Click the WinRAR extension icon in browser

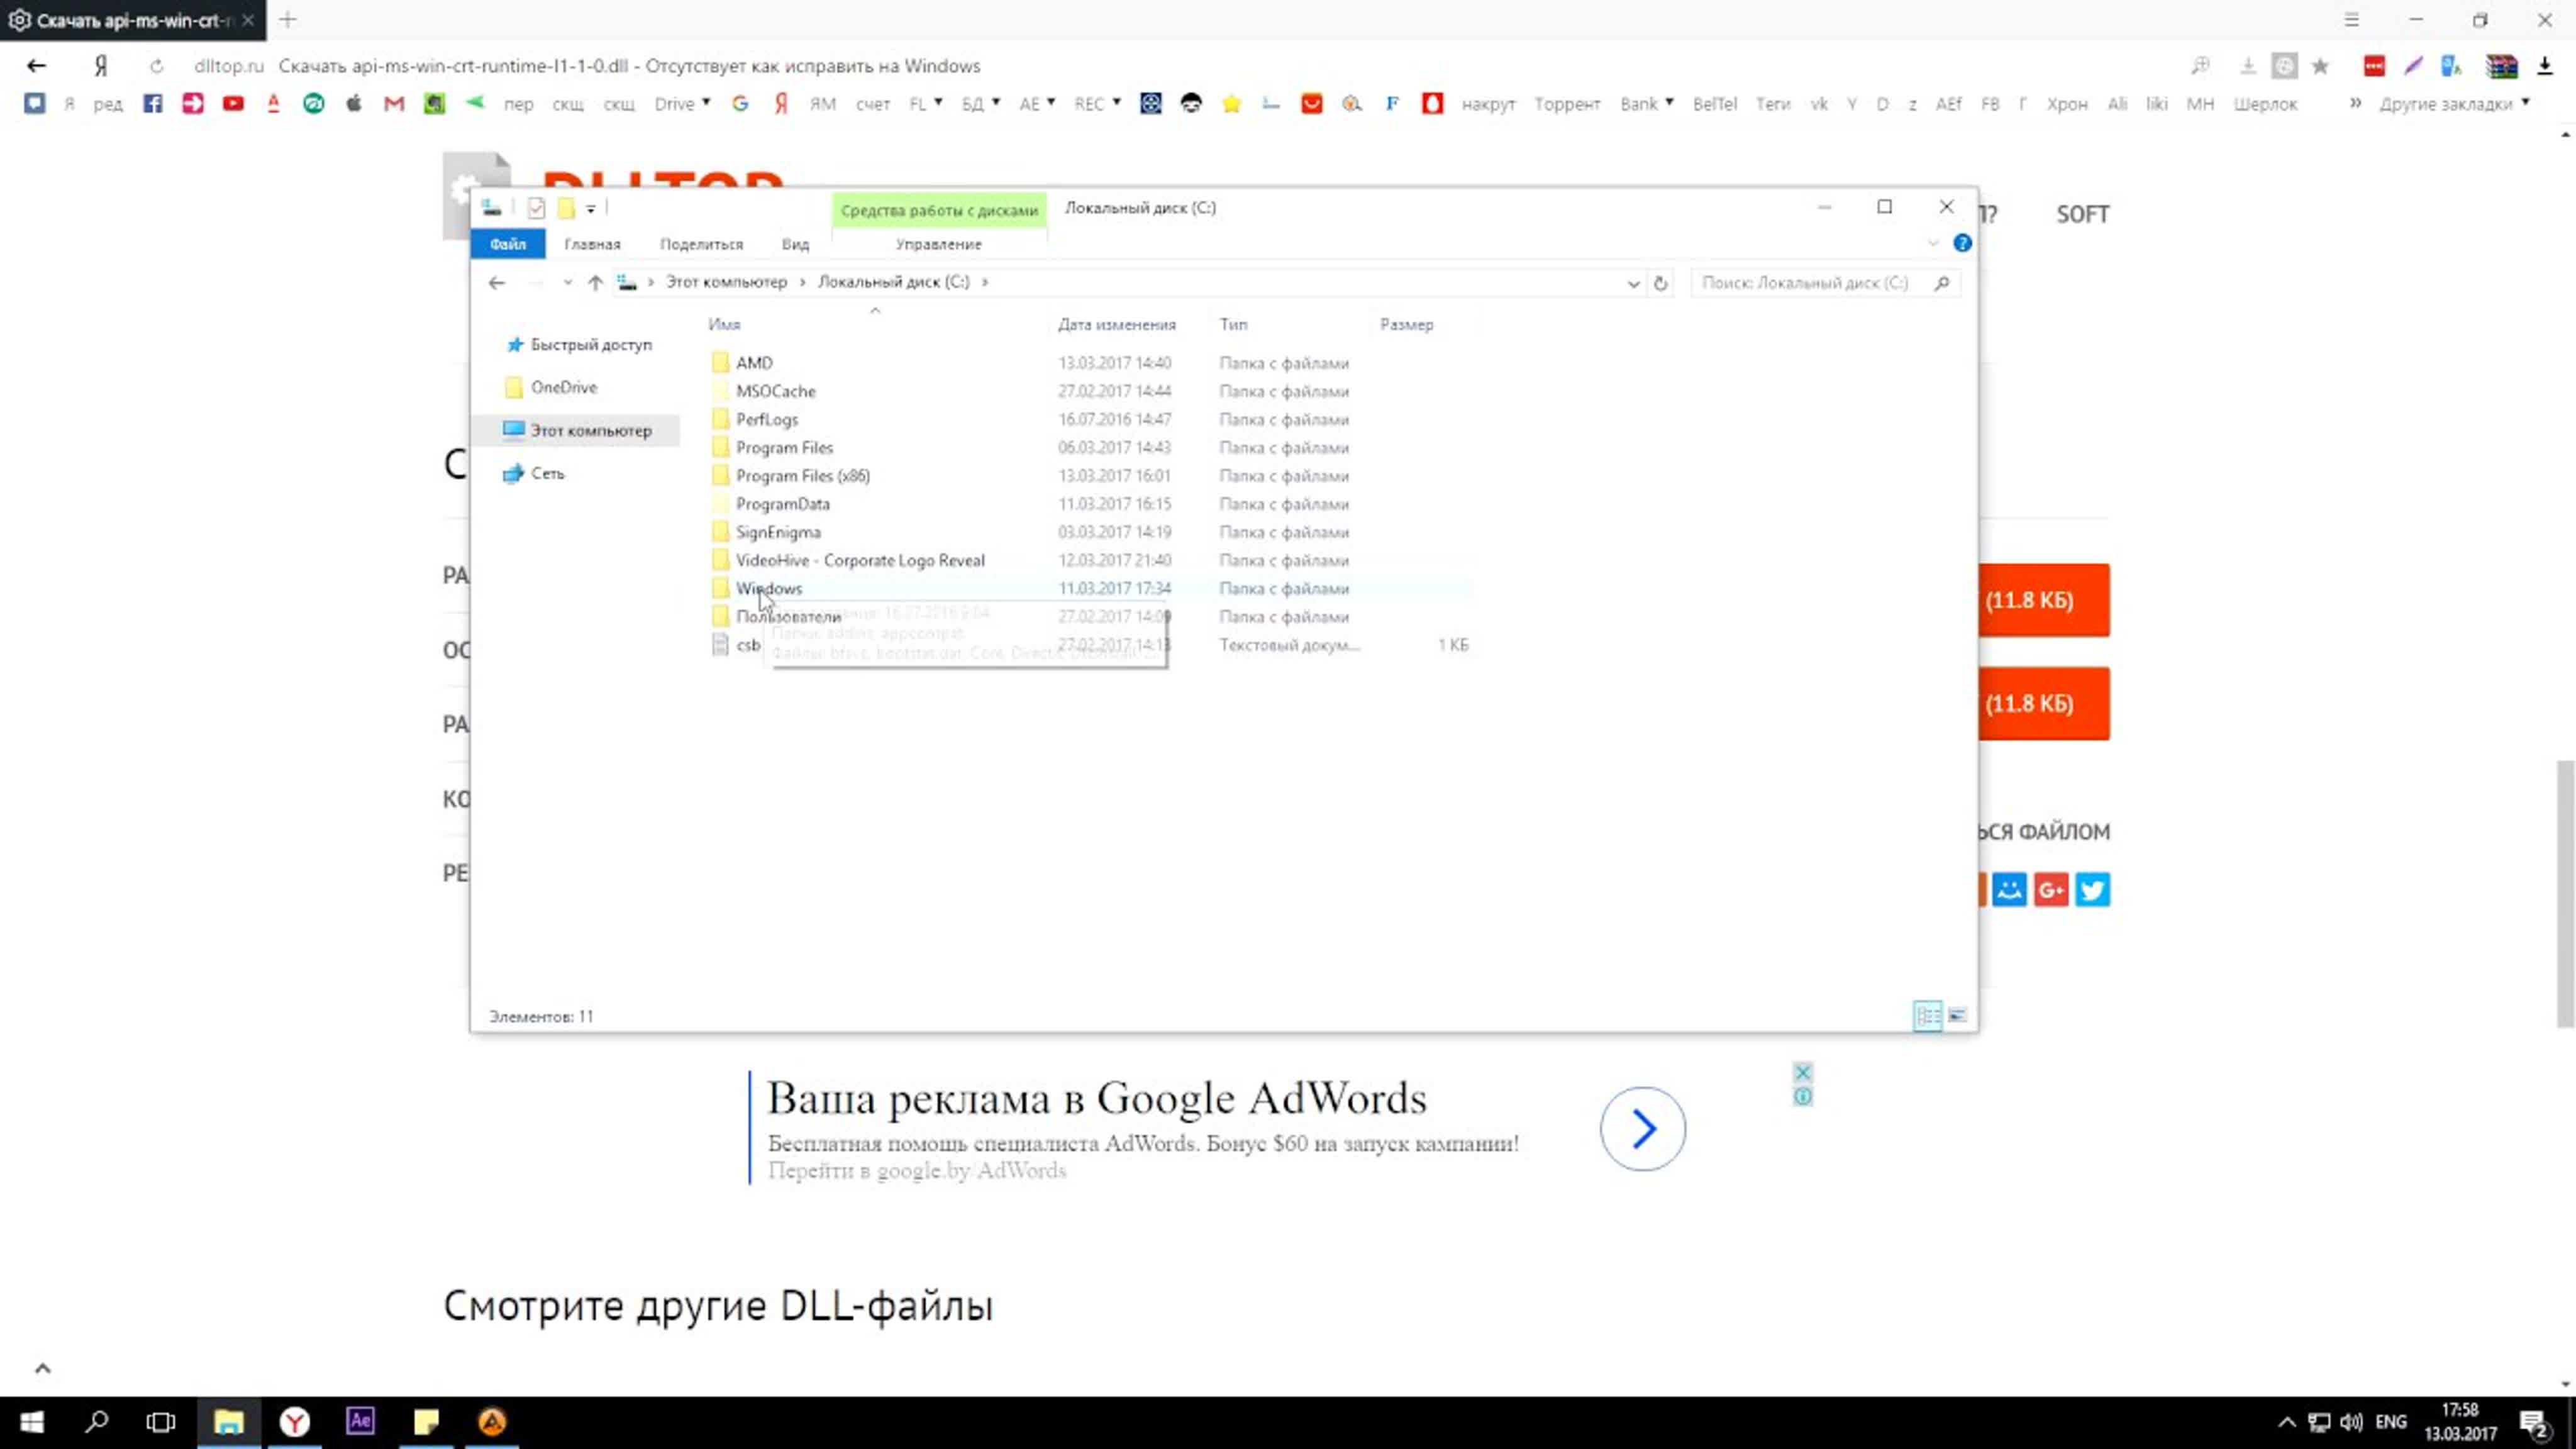pos(2501,66)
